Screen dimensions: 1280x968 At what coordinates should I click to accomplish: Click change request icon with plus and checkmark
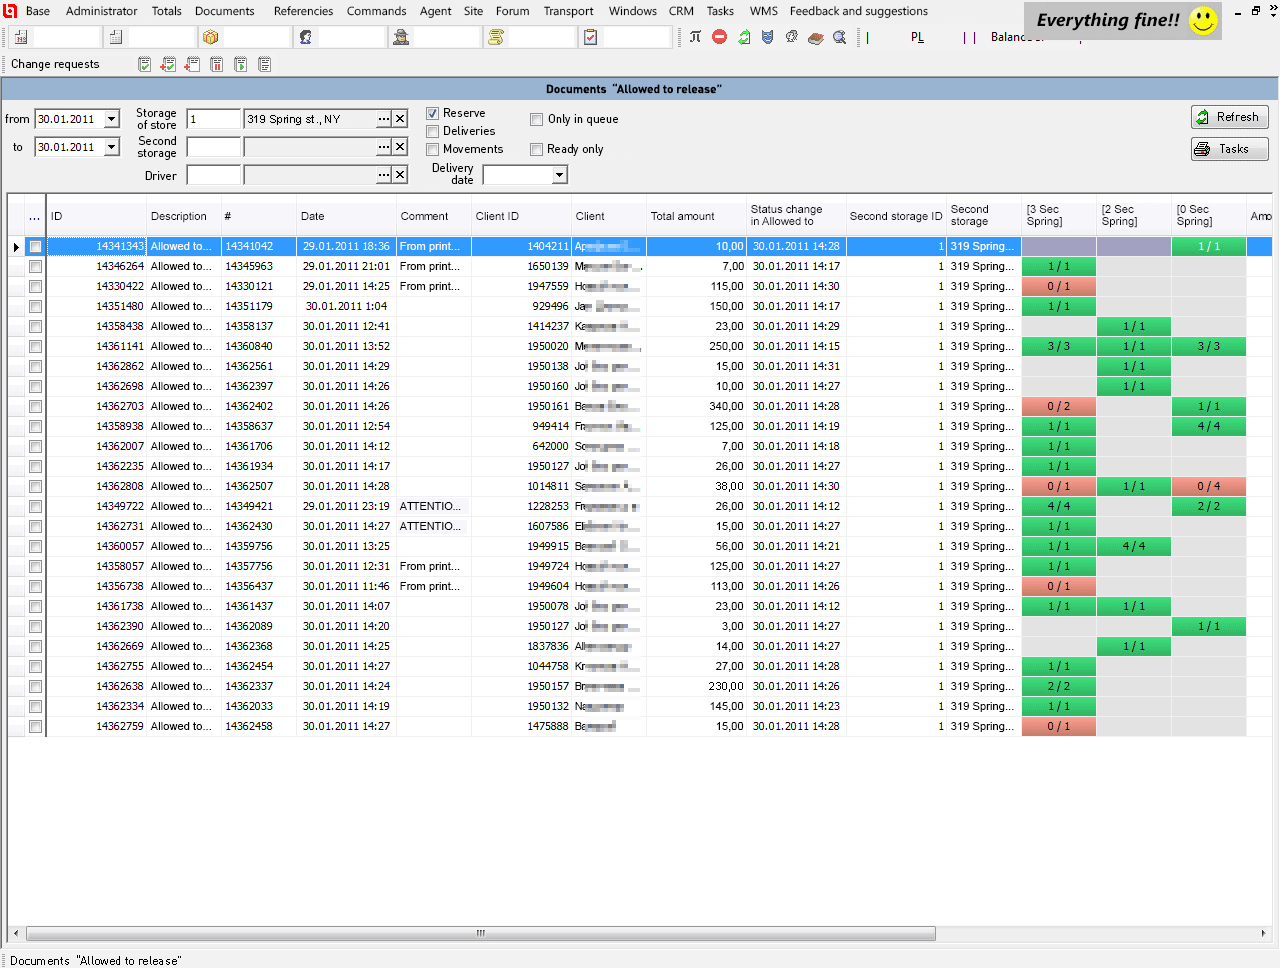tap(168, 64)
